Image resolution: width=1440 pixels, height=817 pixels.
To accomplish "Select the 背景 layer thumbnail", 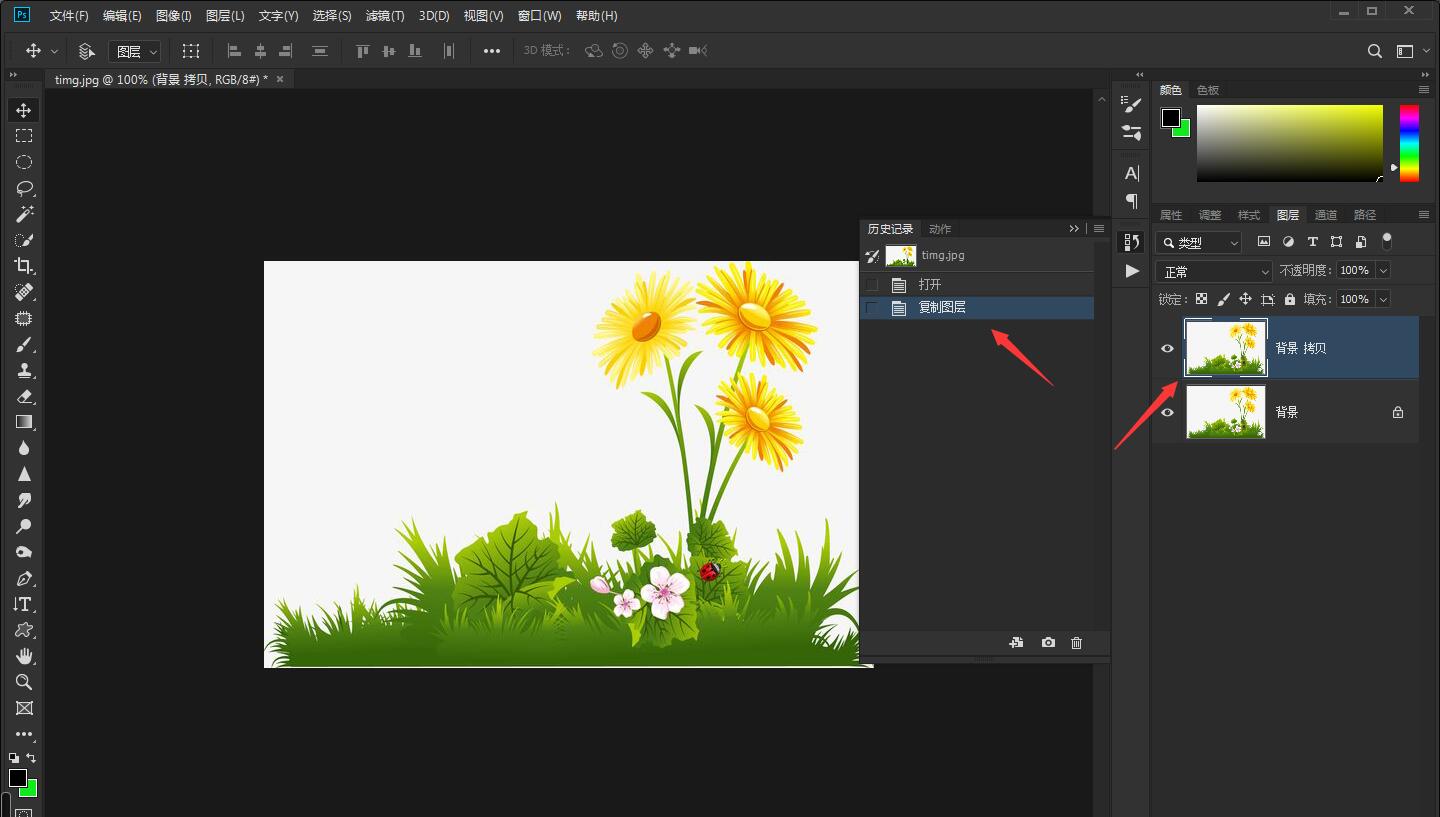I will 1225,412.
